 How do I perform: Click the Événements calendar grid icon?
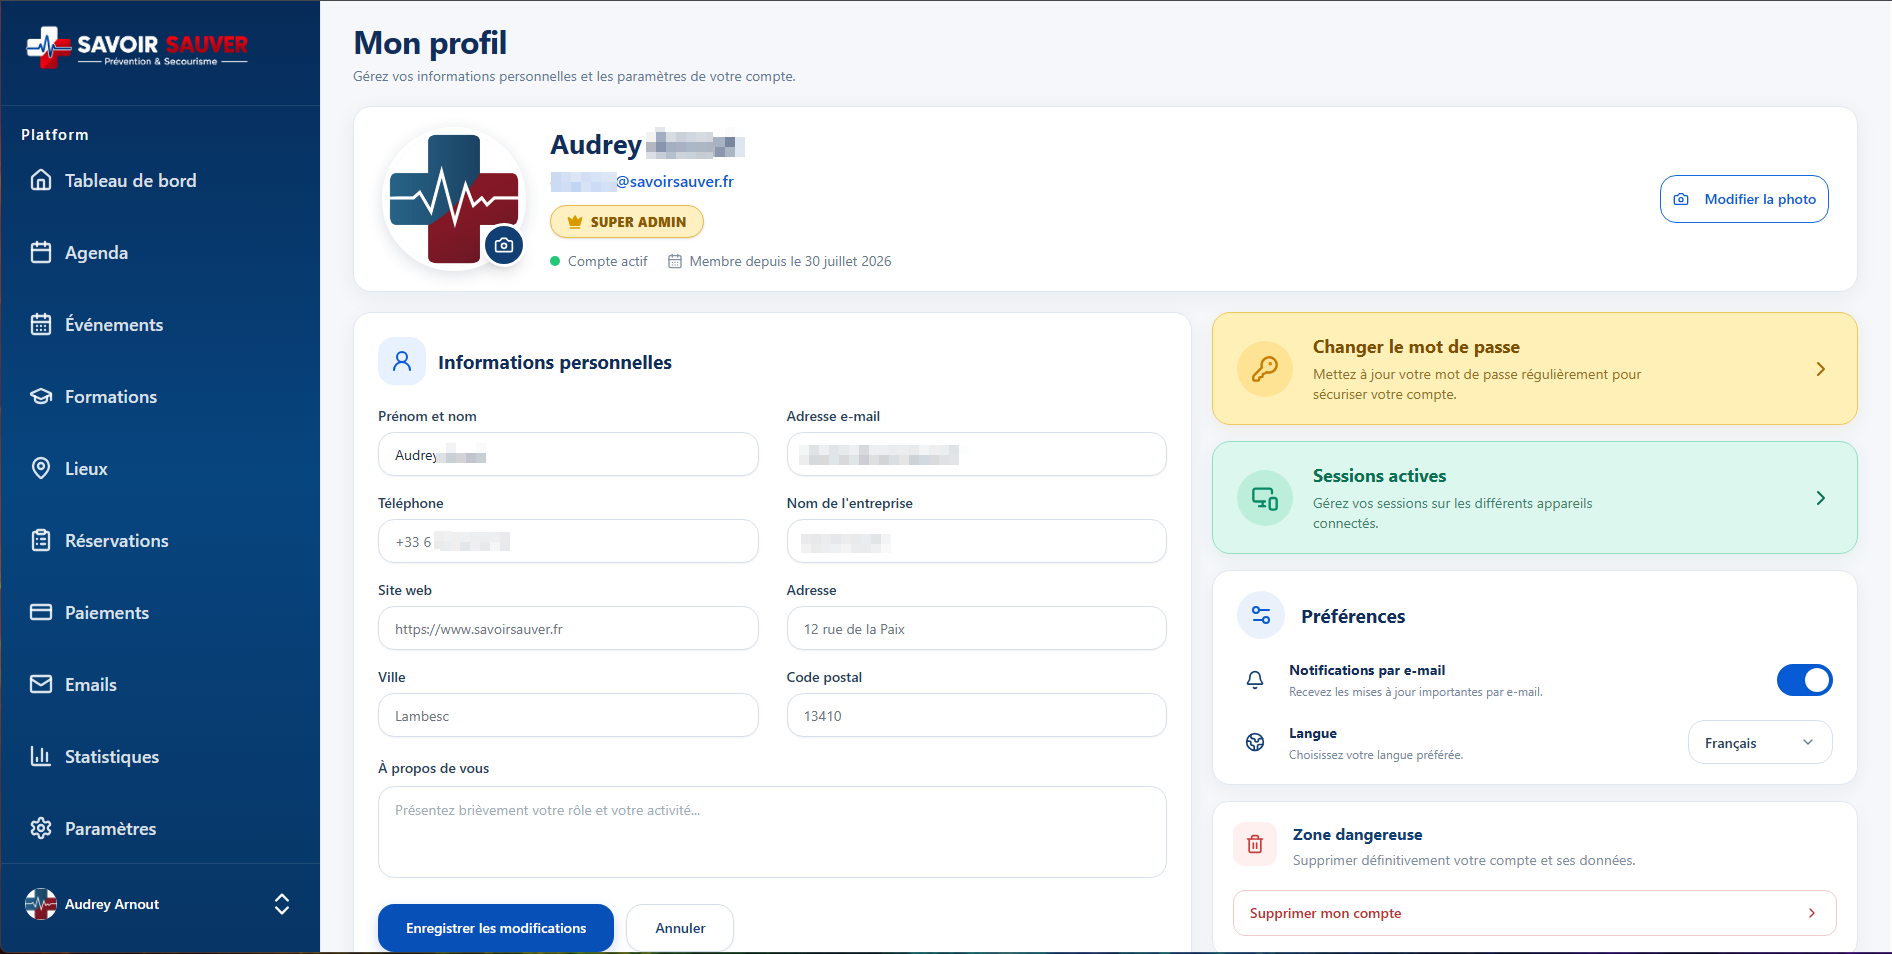(41, 324)
